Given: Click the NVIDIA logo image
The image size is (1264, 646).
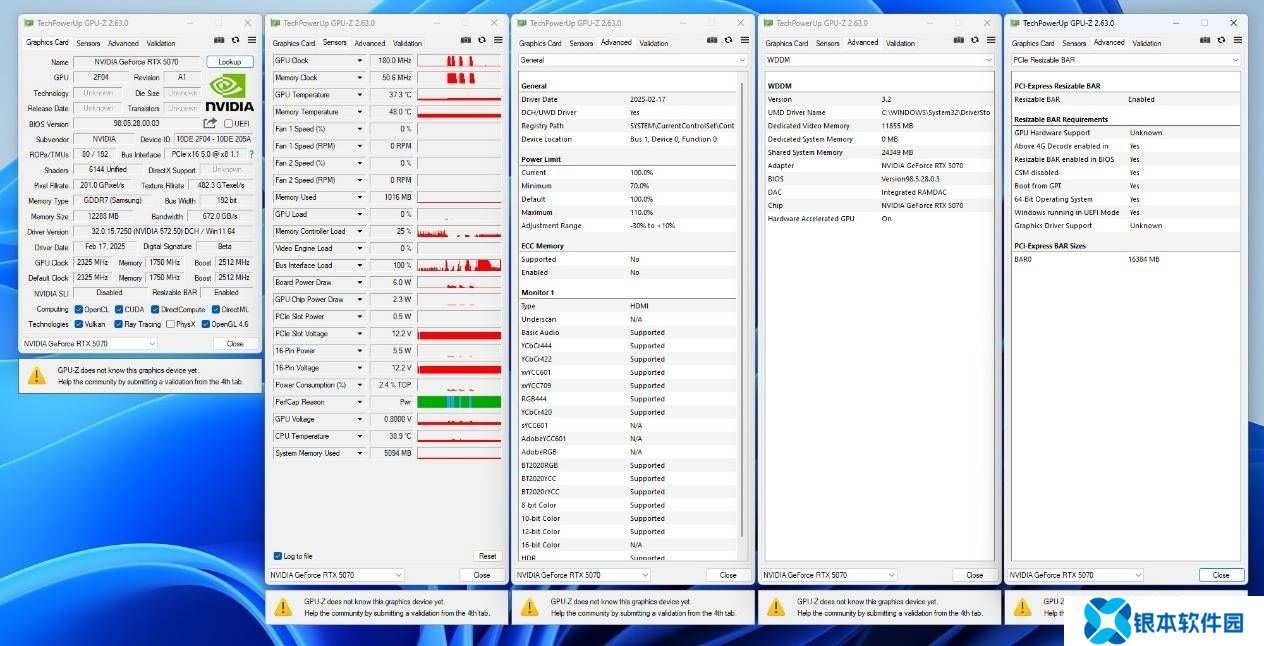Looking at the screenshot, I should (x=229, y=92).
